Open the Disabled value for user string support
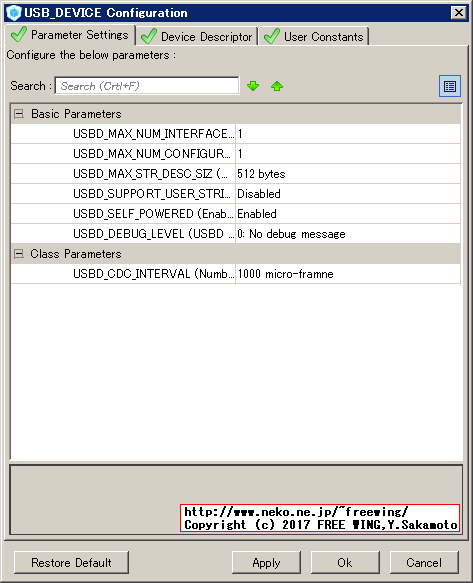 tap(348, 194)
